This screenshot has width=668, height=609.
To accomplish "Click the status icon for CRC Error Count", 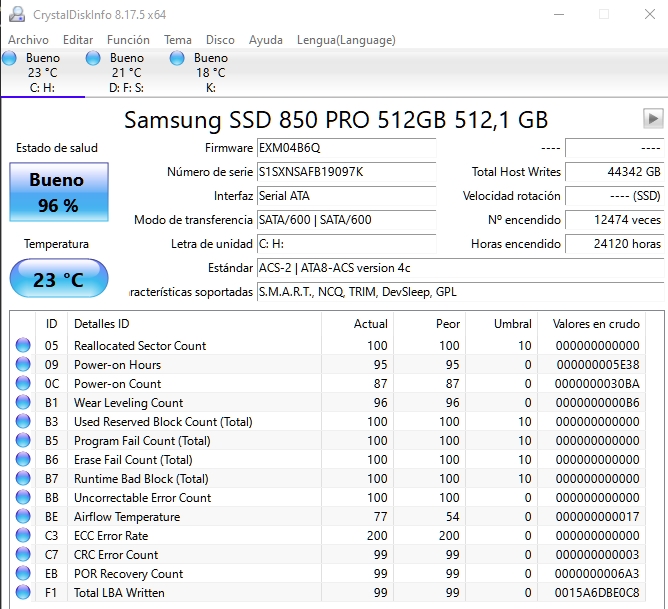I will (23, 554).
